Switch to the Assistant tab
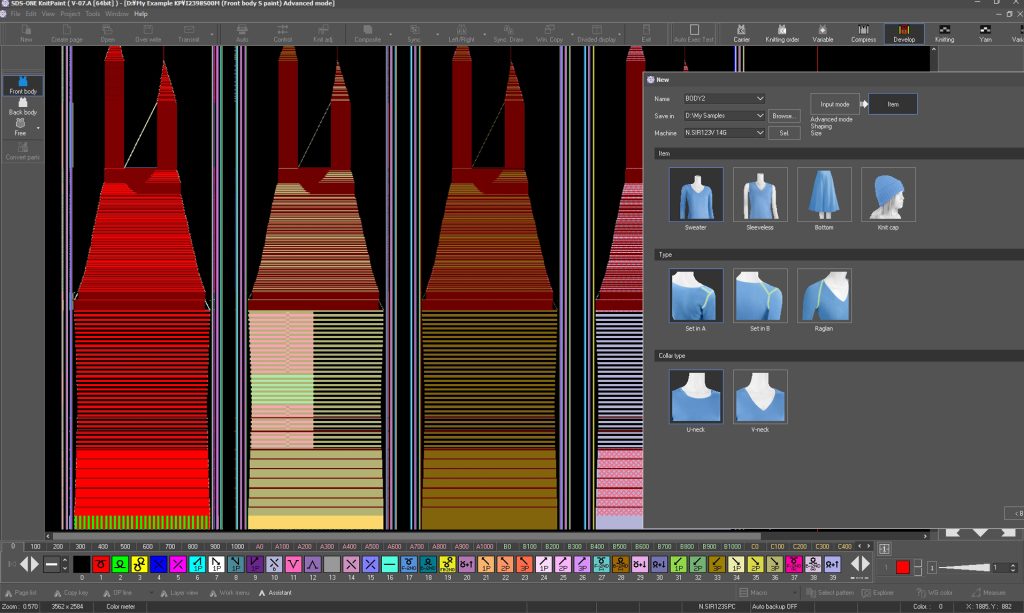This screenshot has height=613, width=1024. 276,593
